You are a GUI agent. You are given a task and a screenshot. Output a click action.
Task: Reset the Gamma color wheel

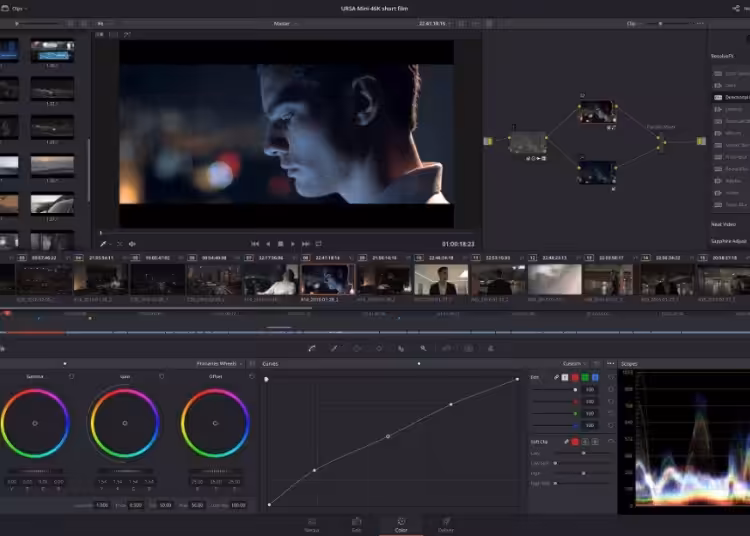coord(71,377)
